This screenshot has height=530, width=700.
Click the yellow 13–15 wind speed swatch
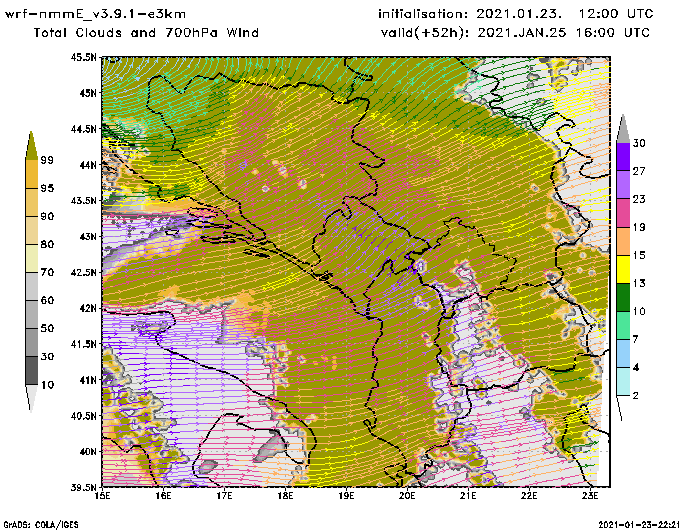pos(623,269)
